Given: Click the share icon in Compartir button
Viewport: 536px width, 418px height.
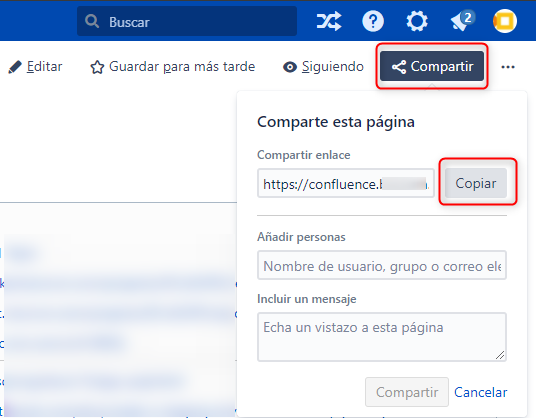Looking at the screenshot, I should pos(399,67).
